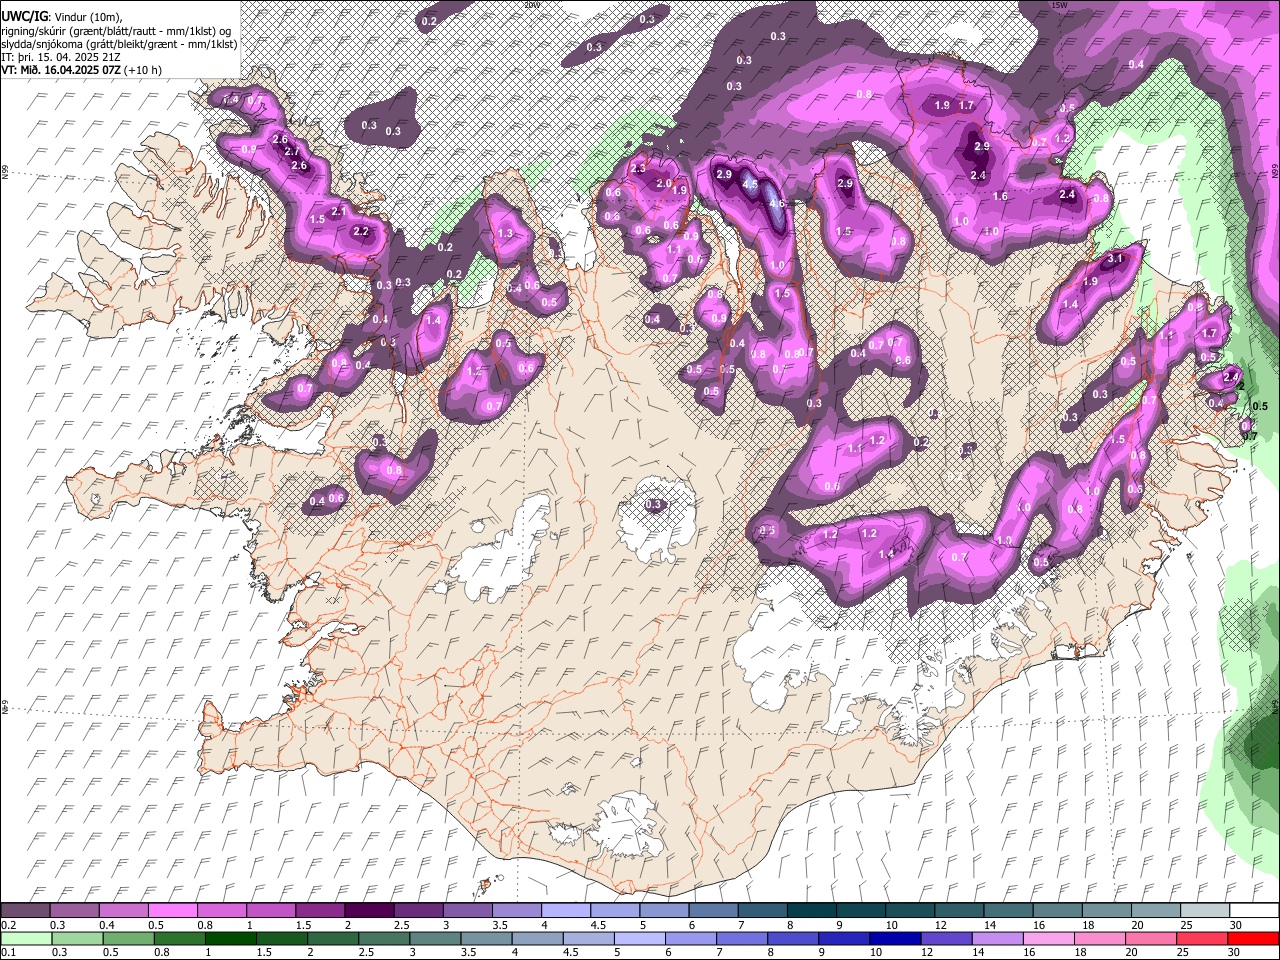
Task: Click the 'IT: þri. 15. 04. 2025 21Z' line
Action: click(61, 57)
